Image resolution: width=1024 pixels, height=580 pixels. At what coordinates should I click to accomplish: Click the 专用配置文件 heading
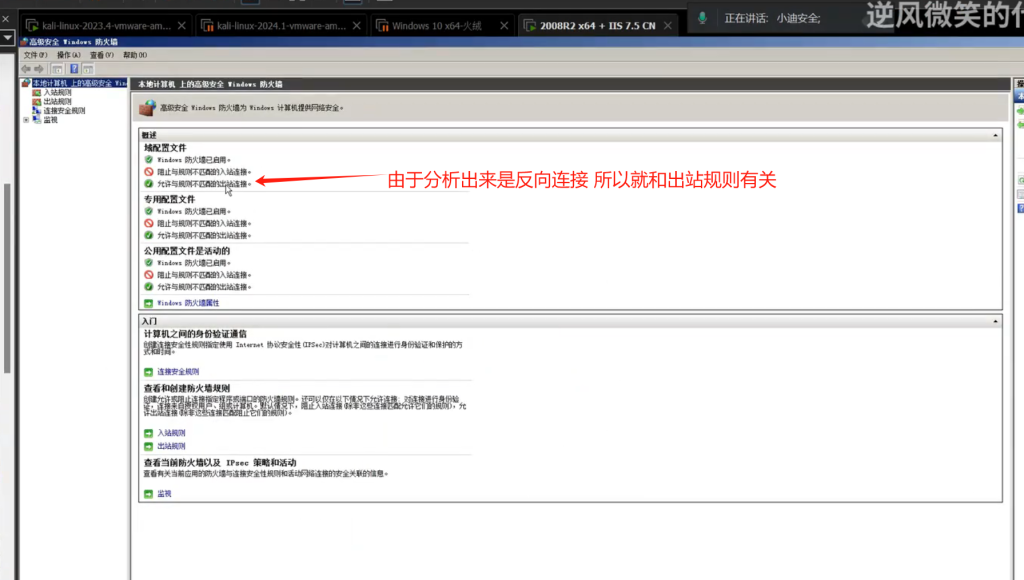point(169,199)
